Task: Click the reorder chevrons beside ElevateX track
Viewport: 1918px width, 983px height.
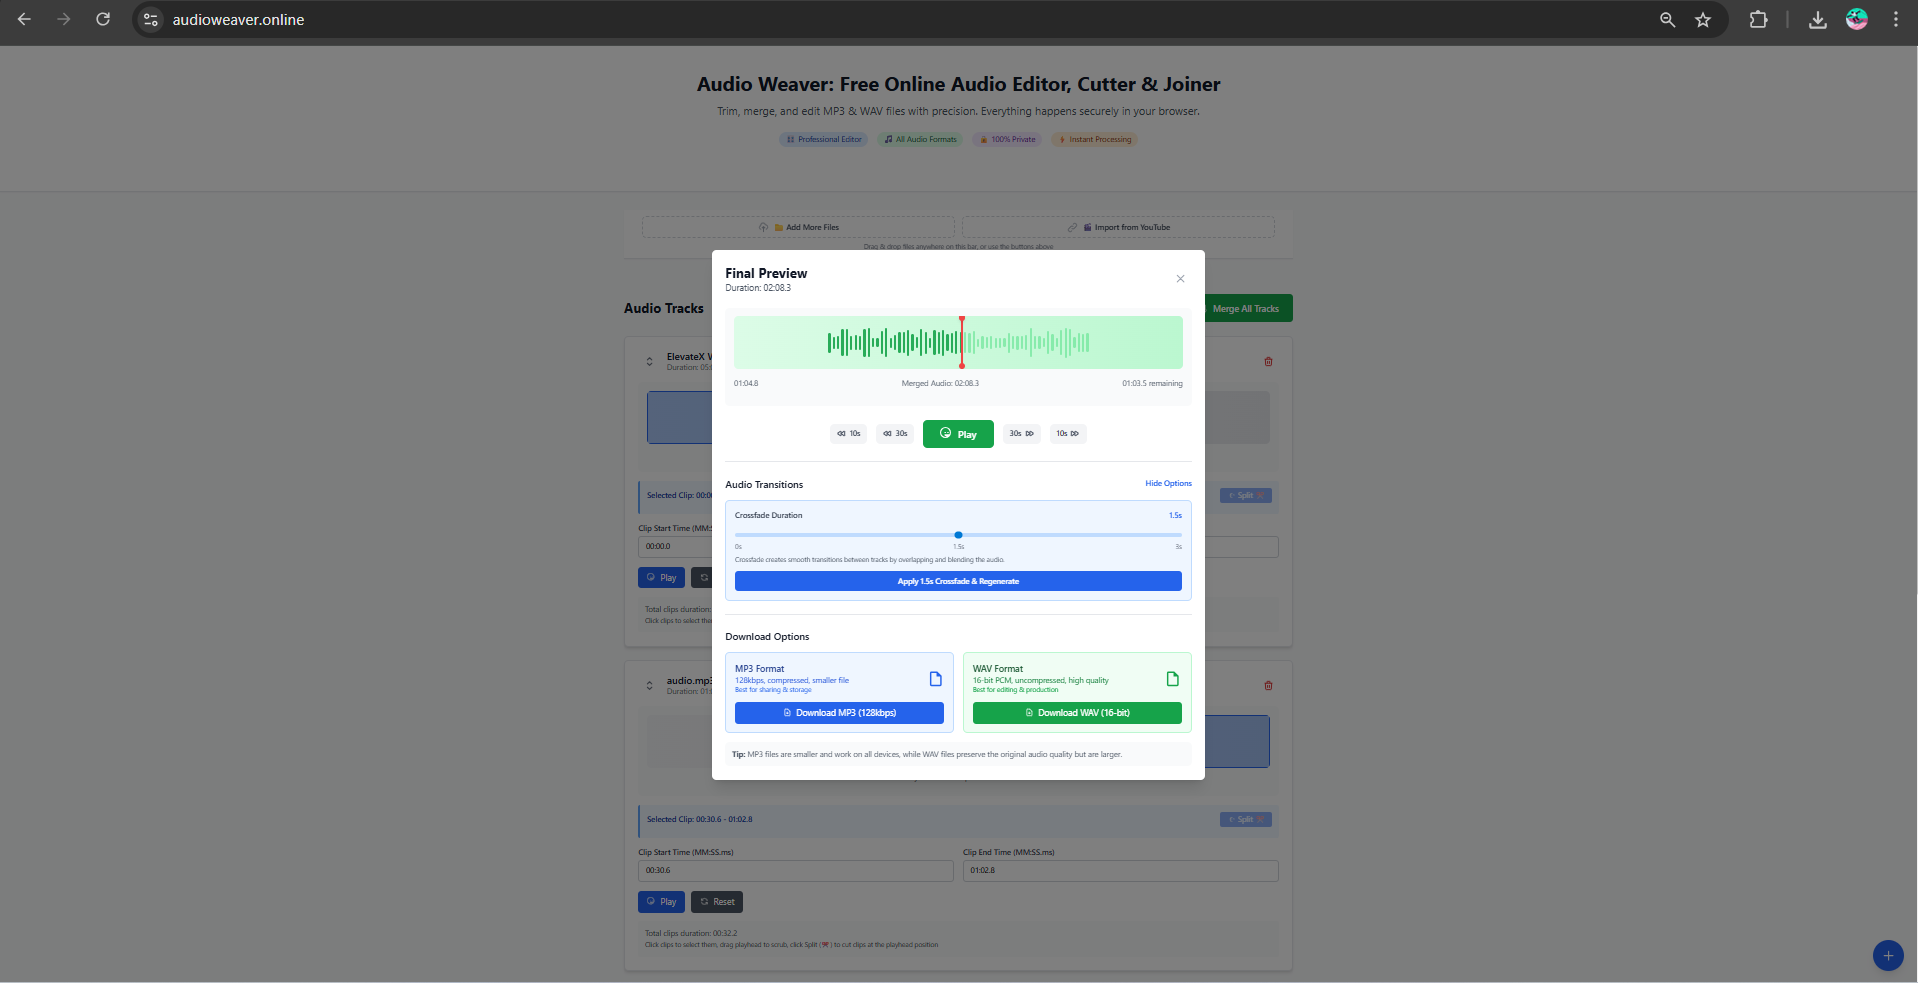Action: (648, 361)
